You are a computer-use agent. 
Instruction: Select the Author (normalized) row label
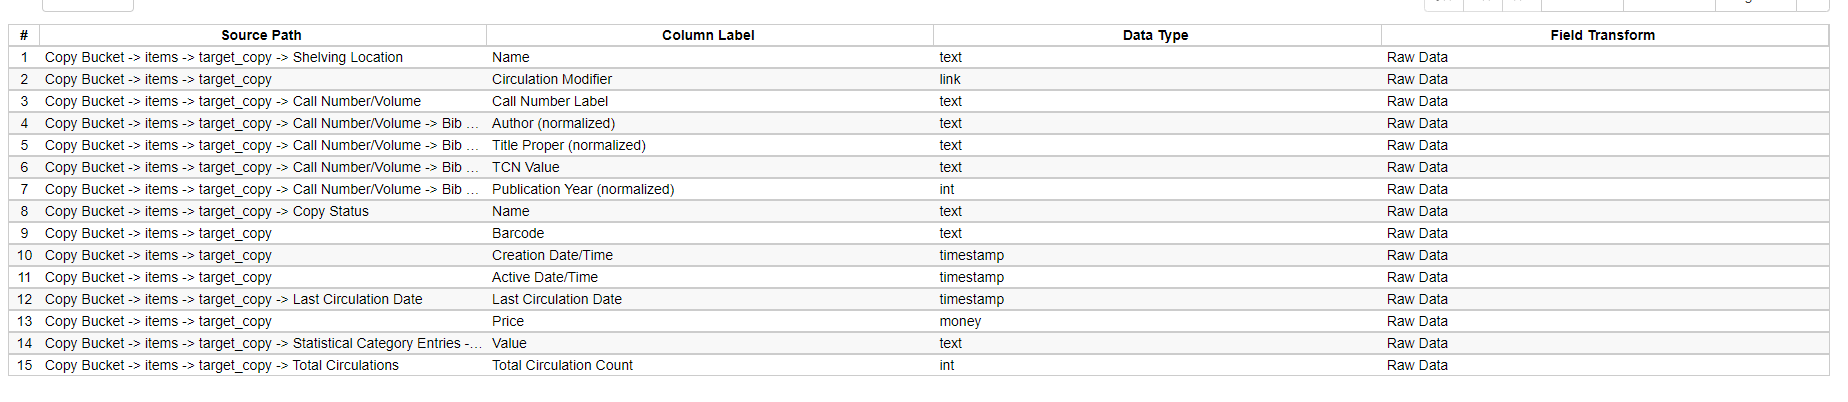(553, 123)
